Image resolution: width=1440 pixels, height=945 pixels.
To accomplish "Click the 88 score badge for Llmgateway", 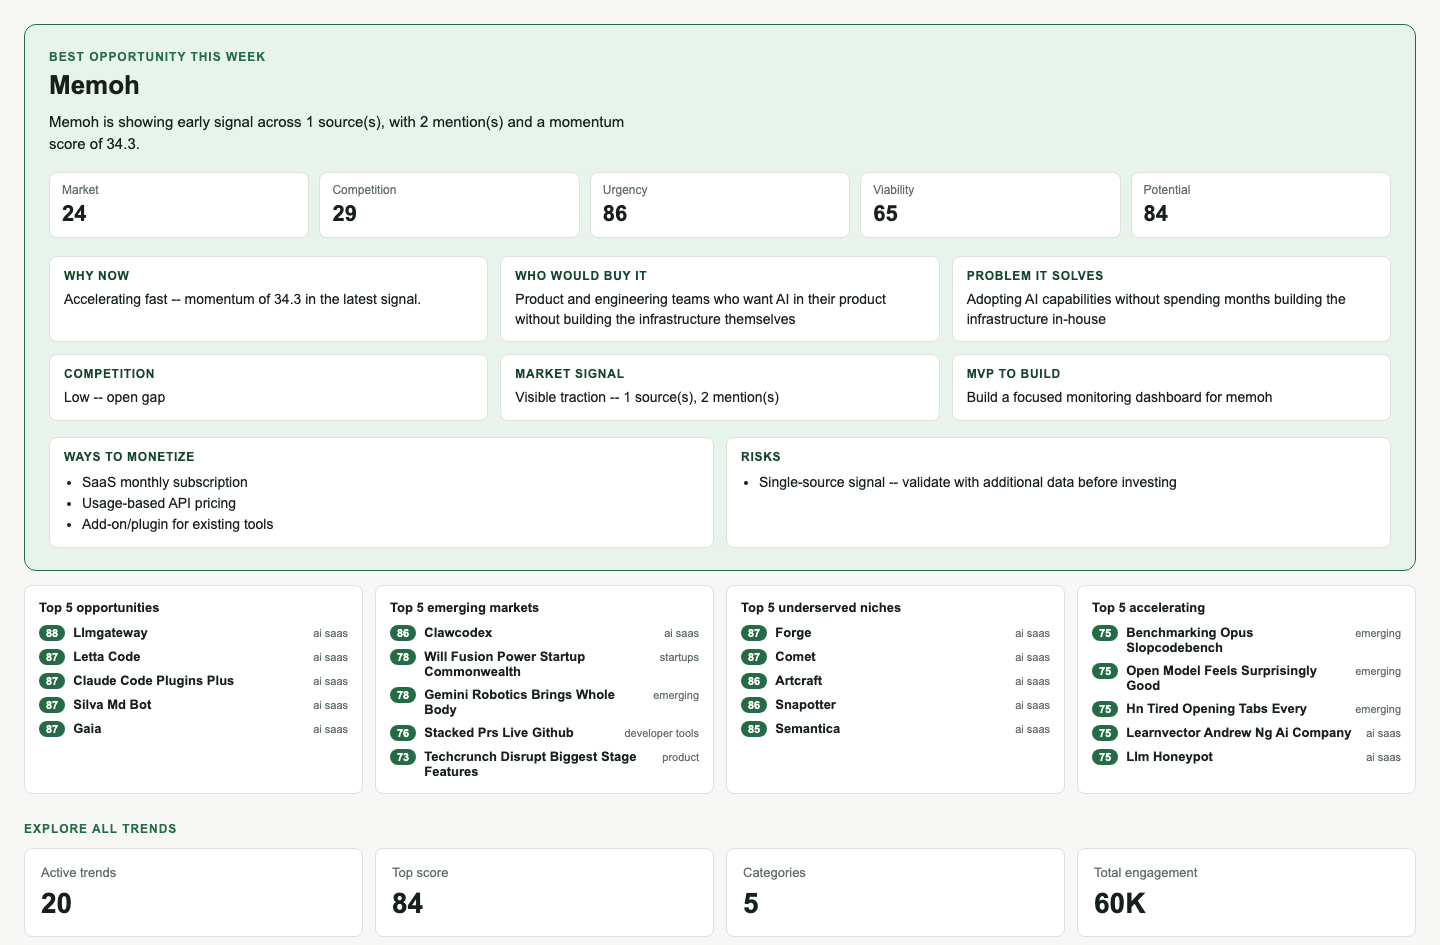I will [52, 633].
